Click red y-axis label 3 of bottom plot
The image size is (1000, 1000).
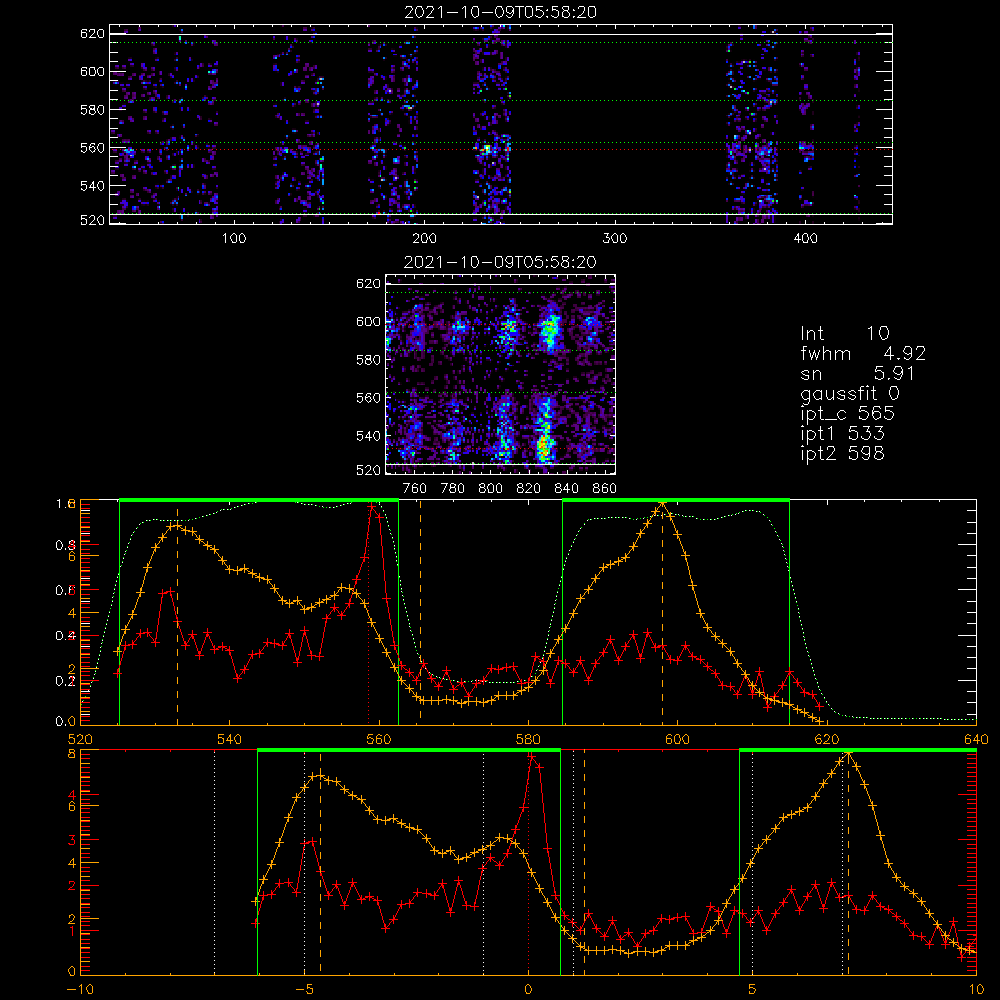tap(72, 840)
